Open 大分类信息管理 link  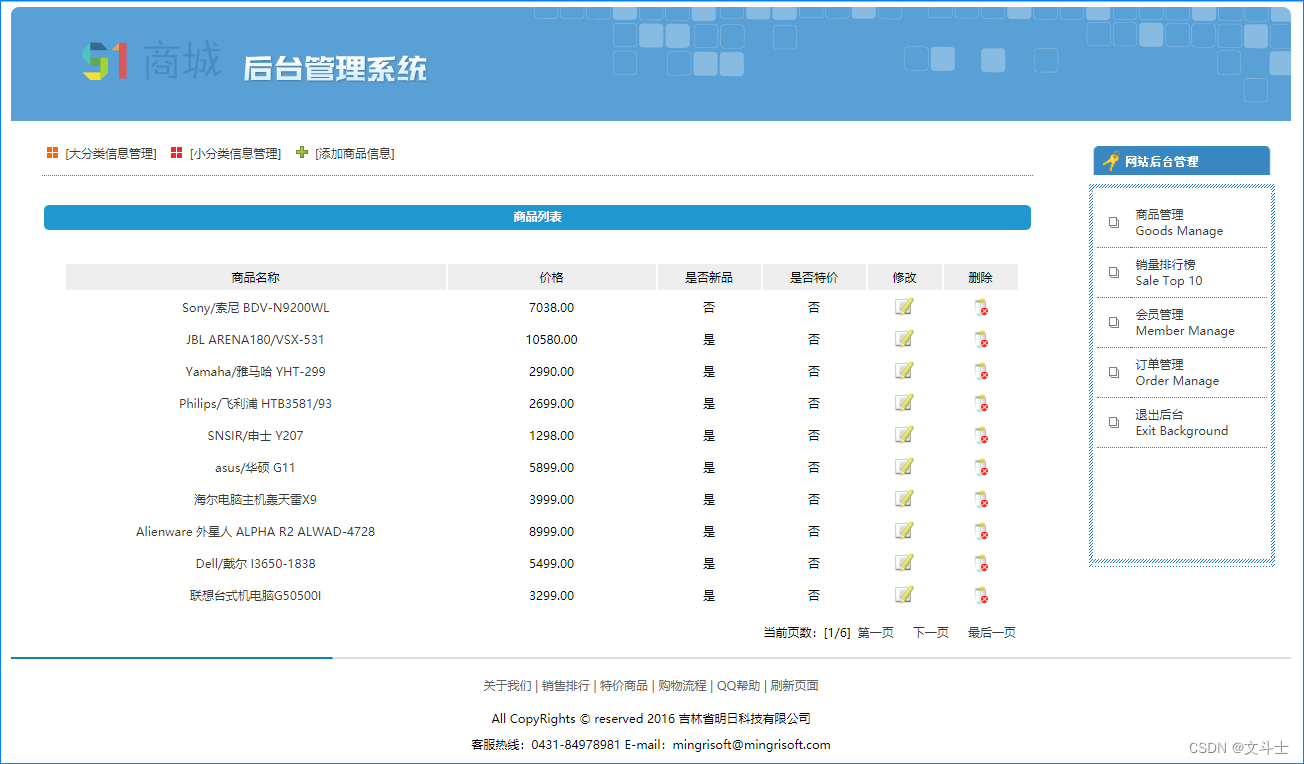(111, 154)
